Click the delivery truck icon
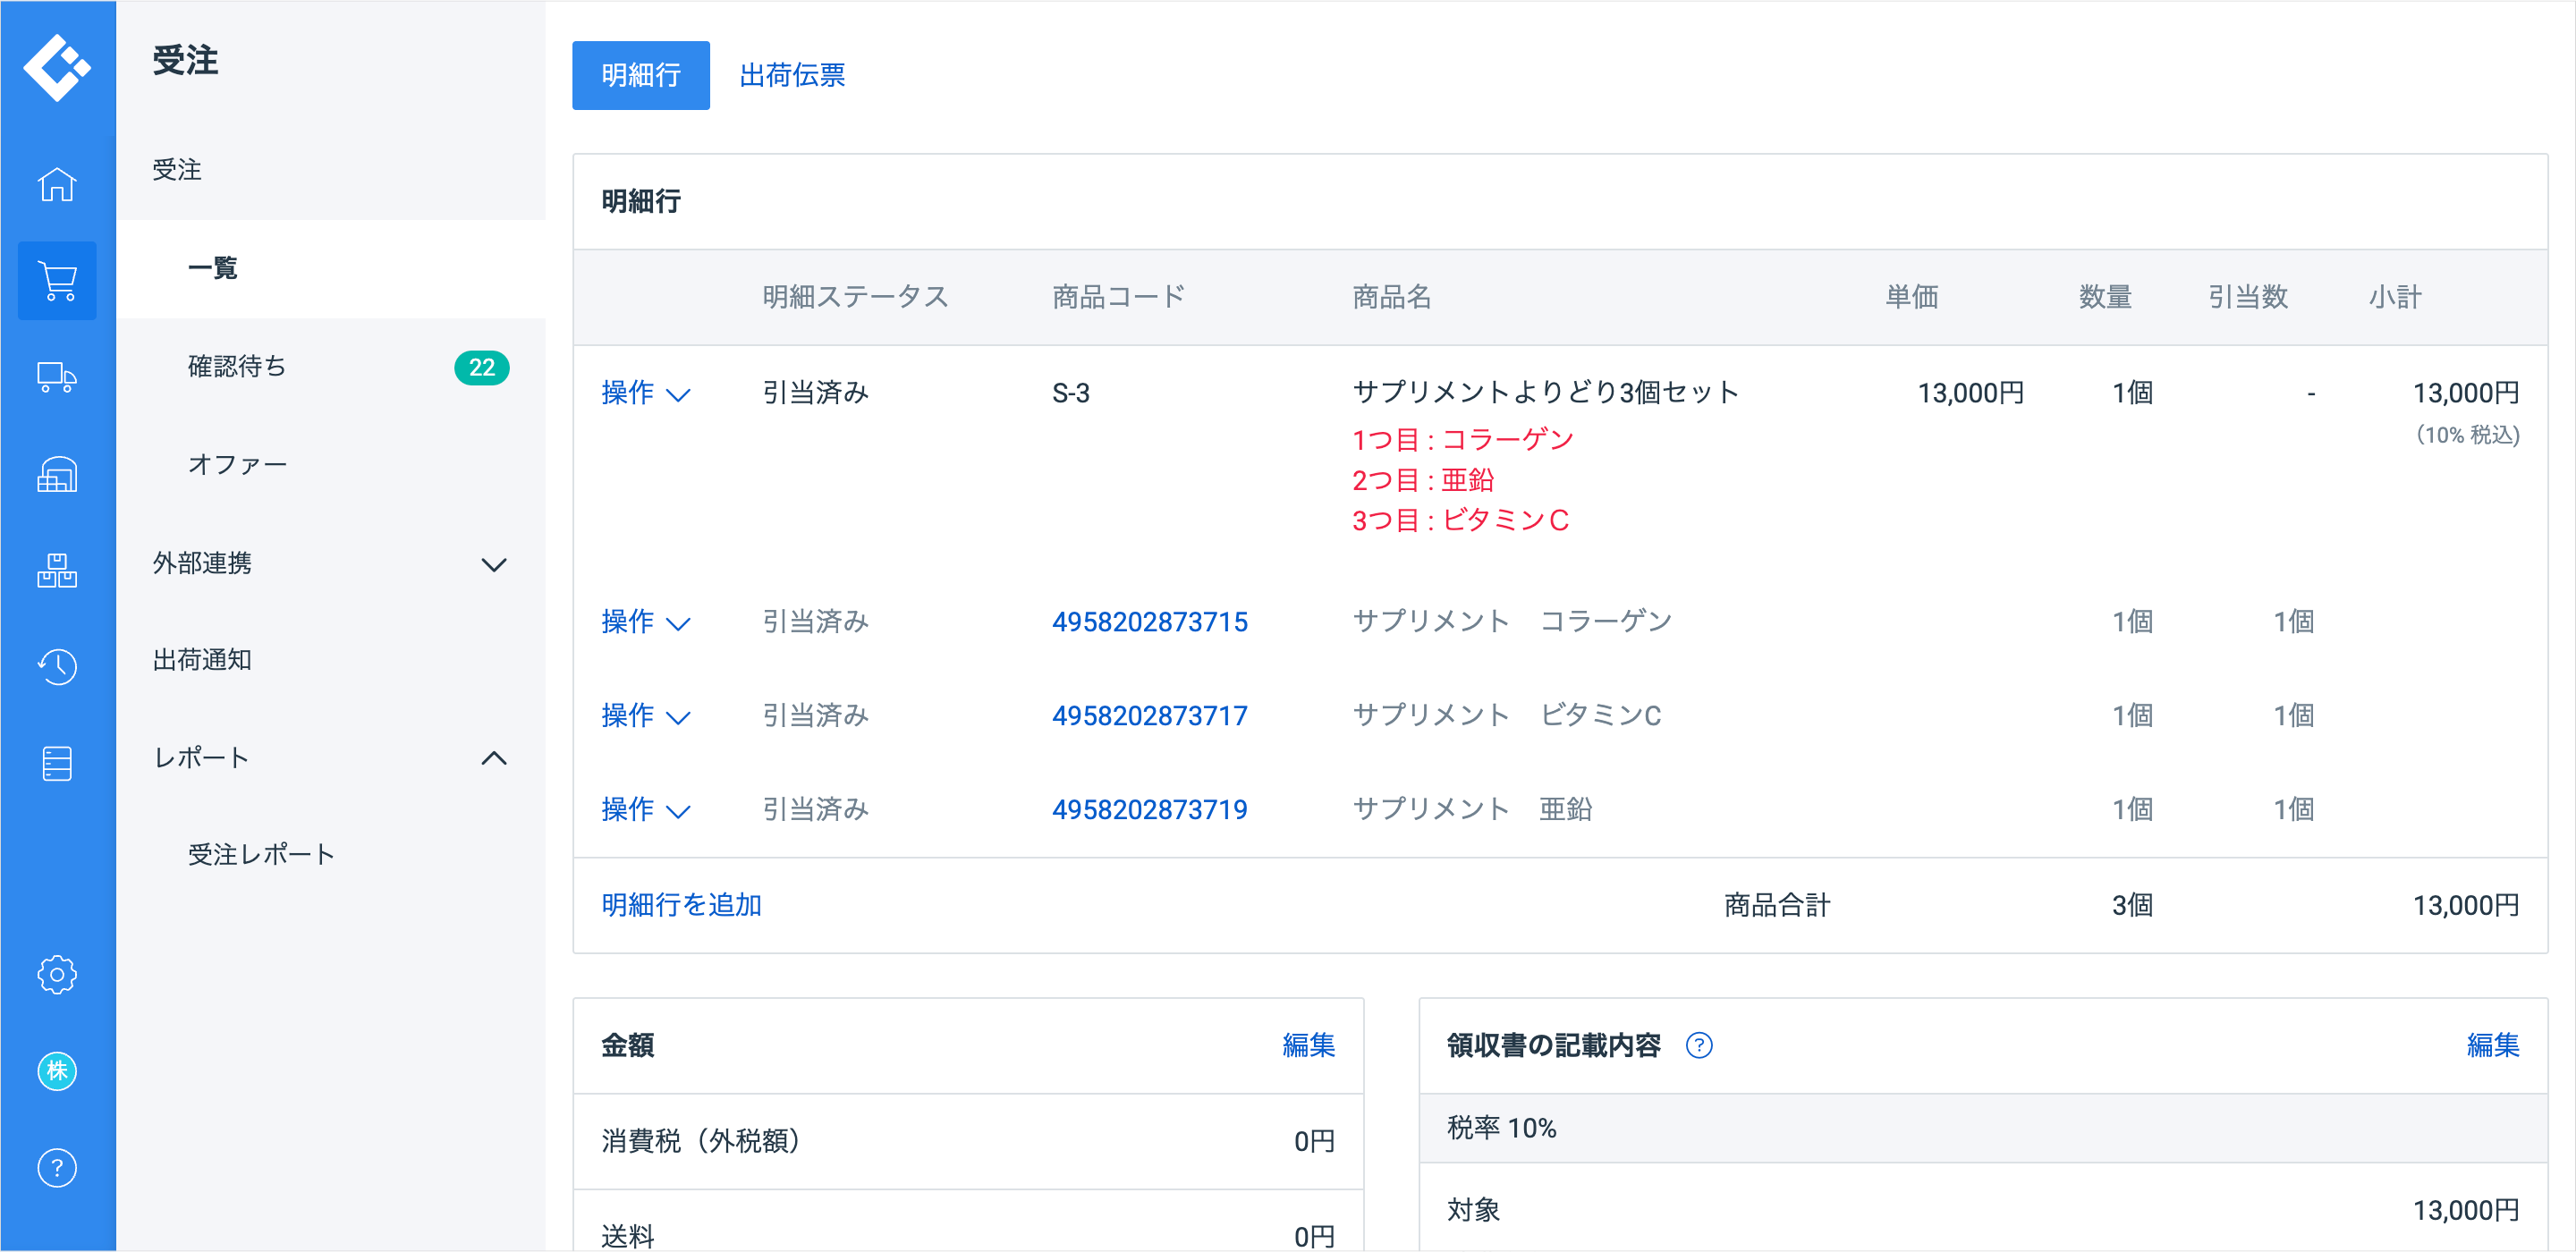The image size is (2576, 1252). pos(57,377)
